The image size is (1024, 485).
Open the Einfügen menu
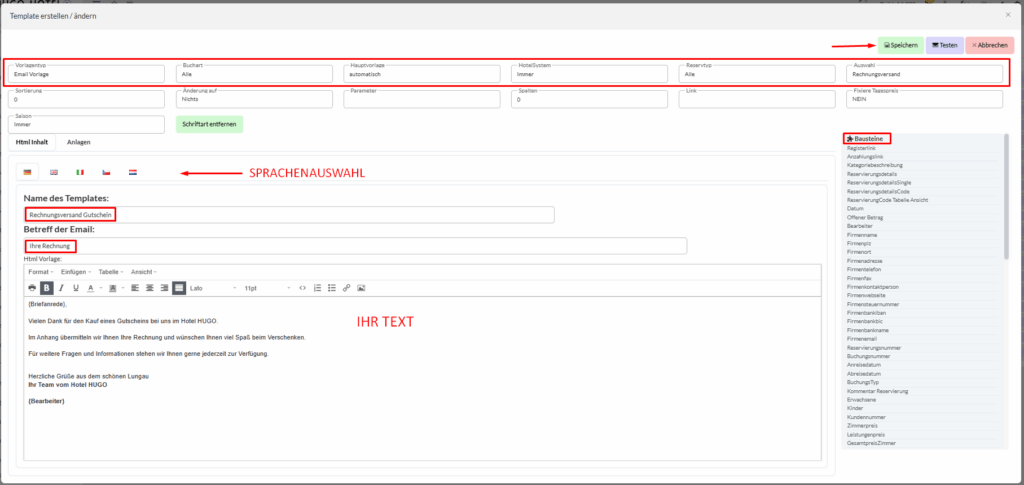pyautogui.click(x=76, y=272)
